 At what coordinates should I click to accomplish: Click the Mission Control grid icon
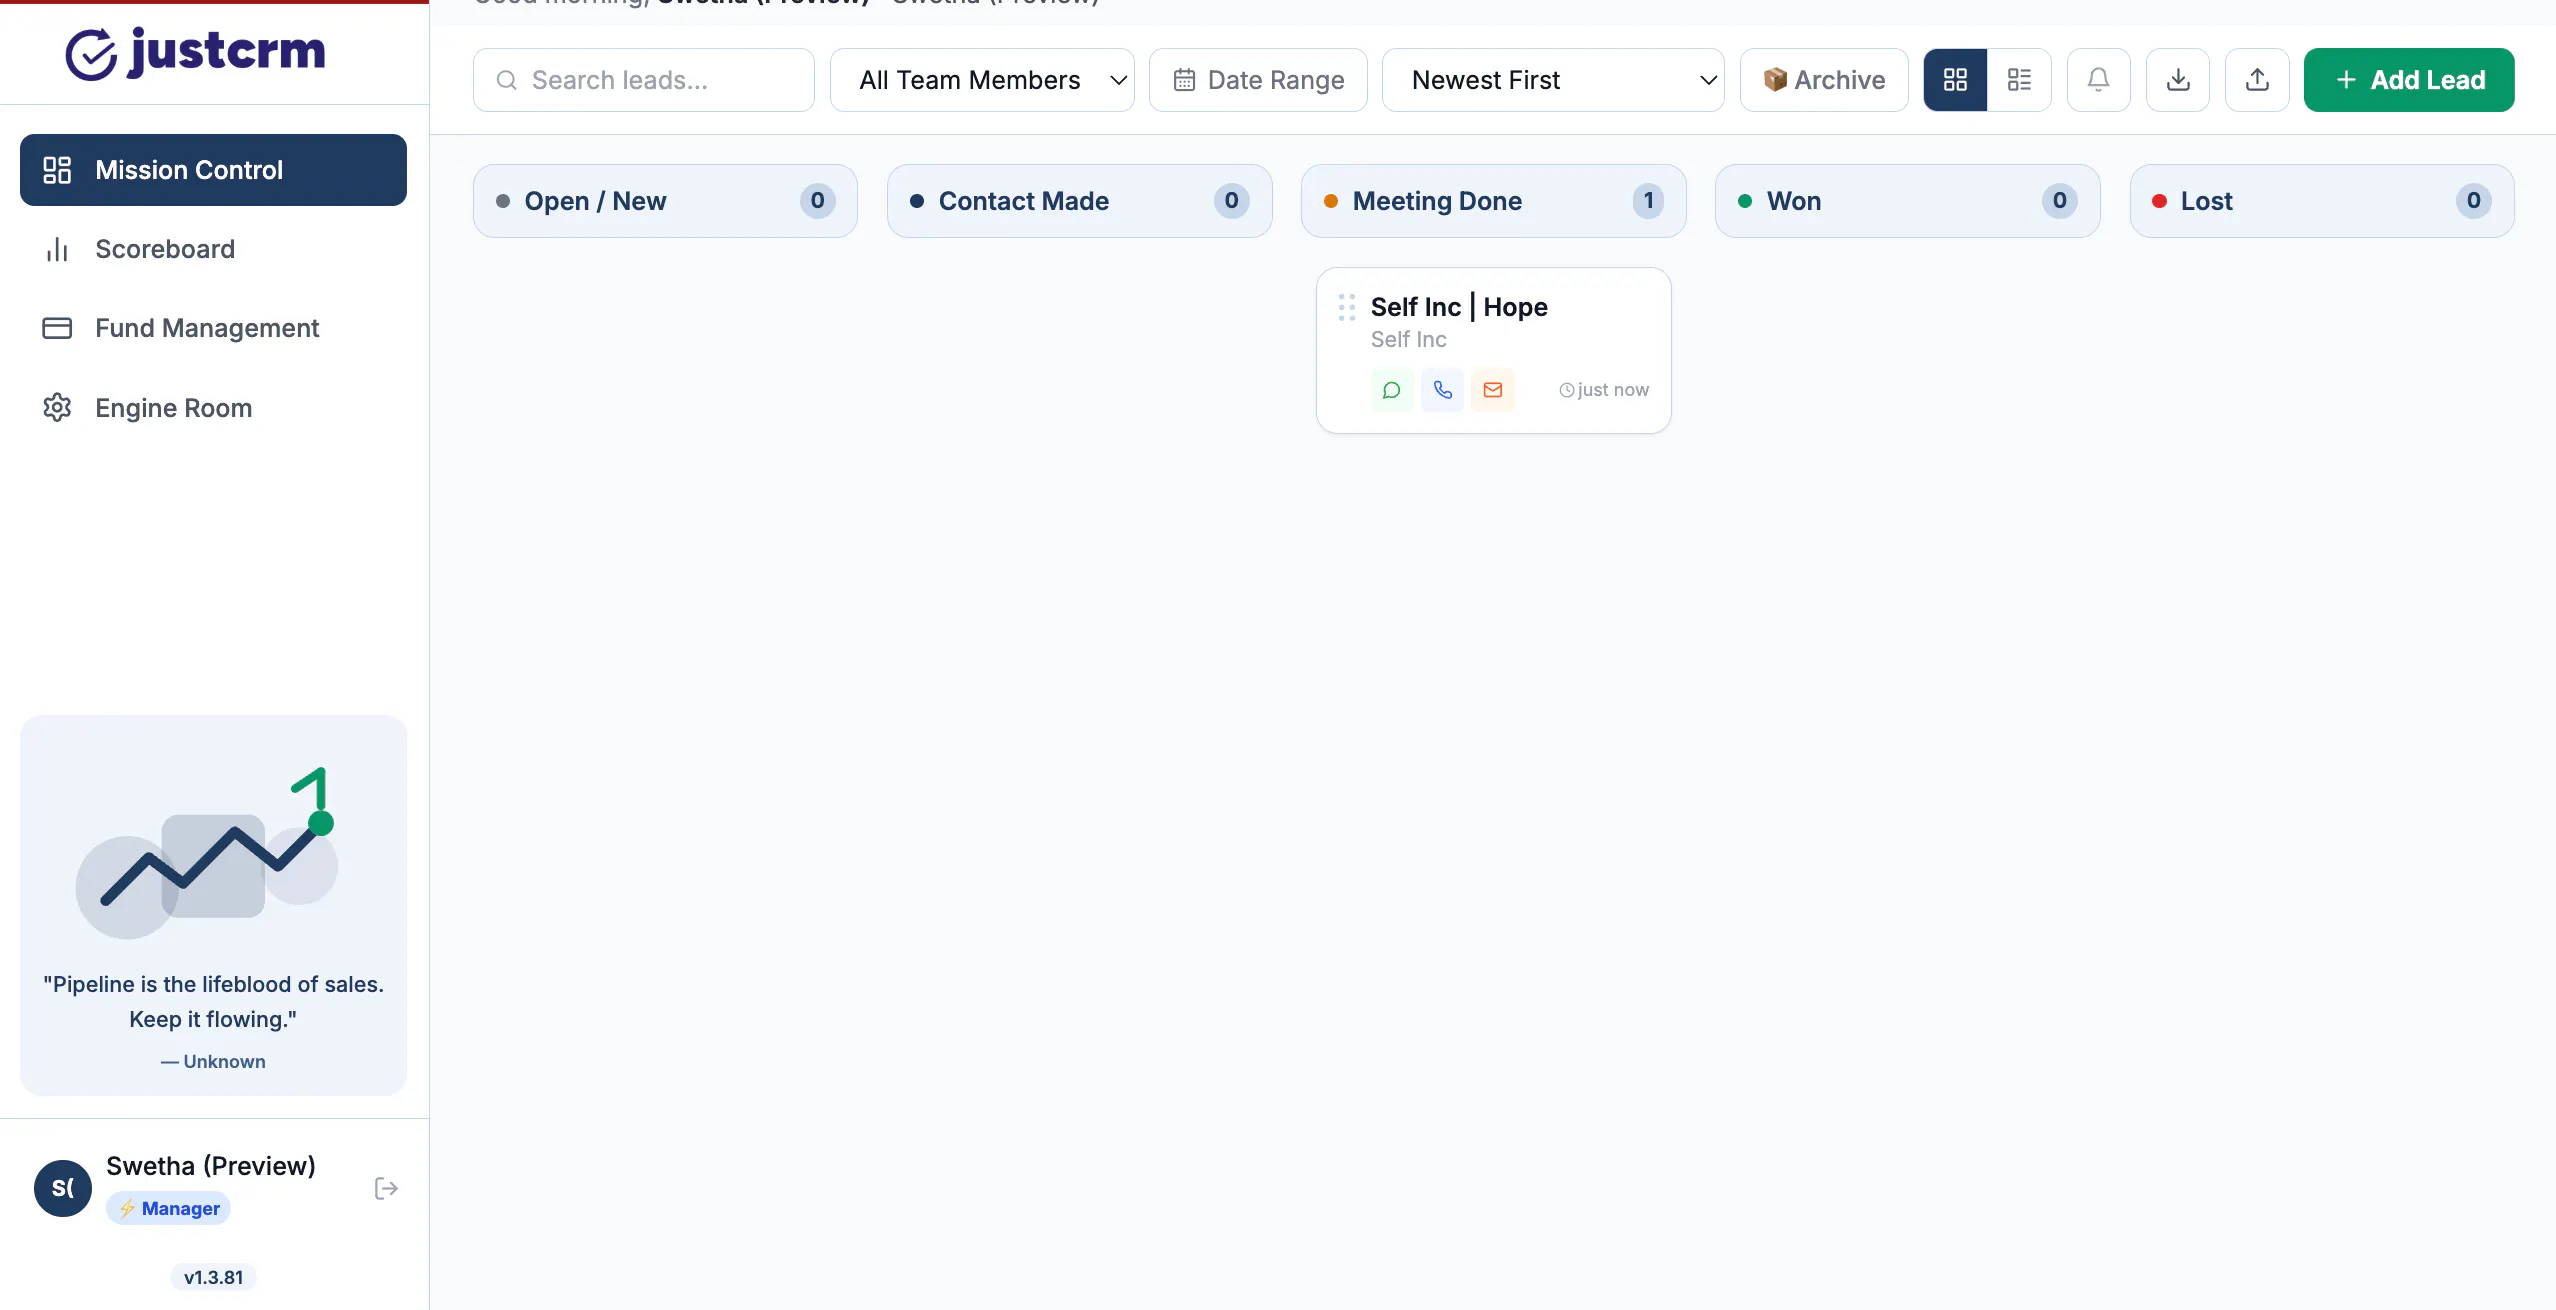57,170
